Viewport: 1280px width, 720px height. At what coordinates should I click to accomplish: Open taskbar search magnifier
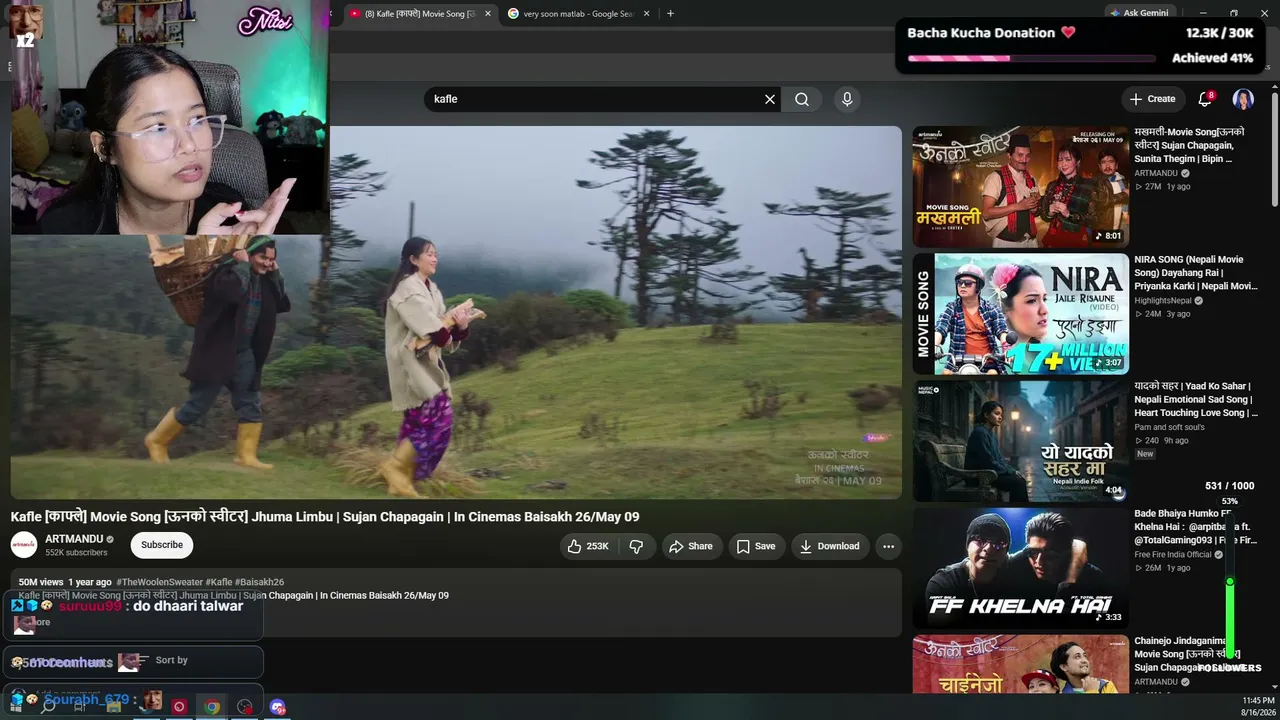(47, 706)
